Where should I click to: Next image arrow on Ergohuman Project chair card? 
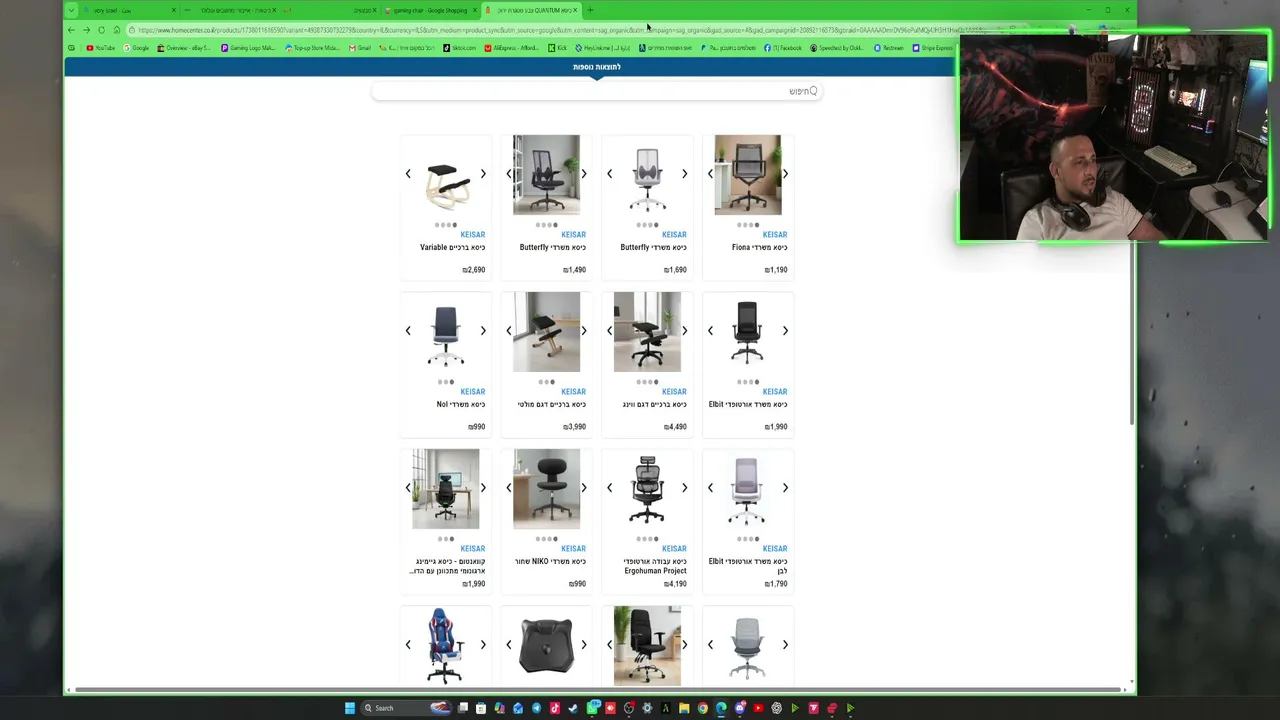point(684,488)
